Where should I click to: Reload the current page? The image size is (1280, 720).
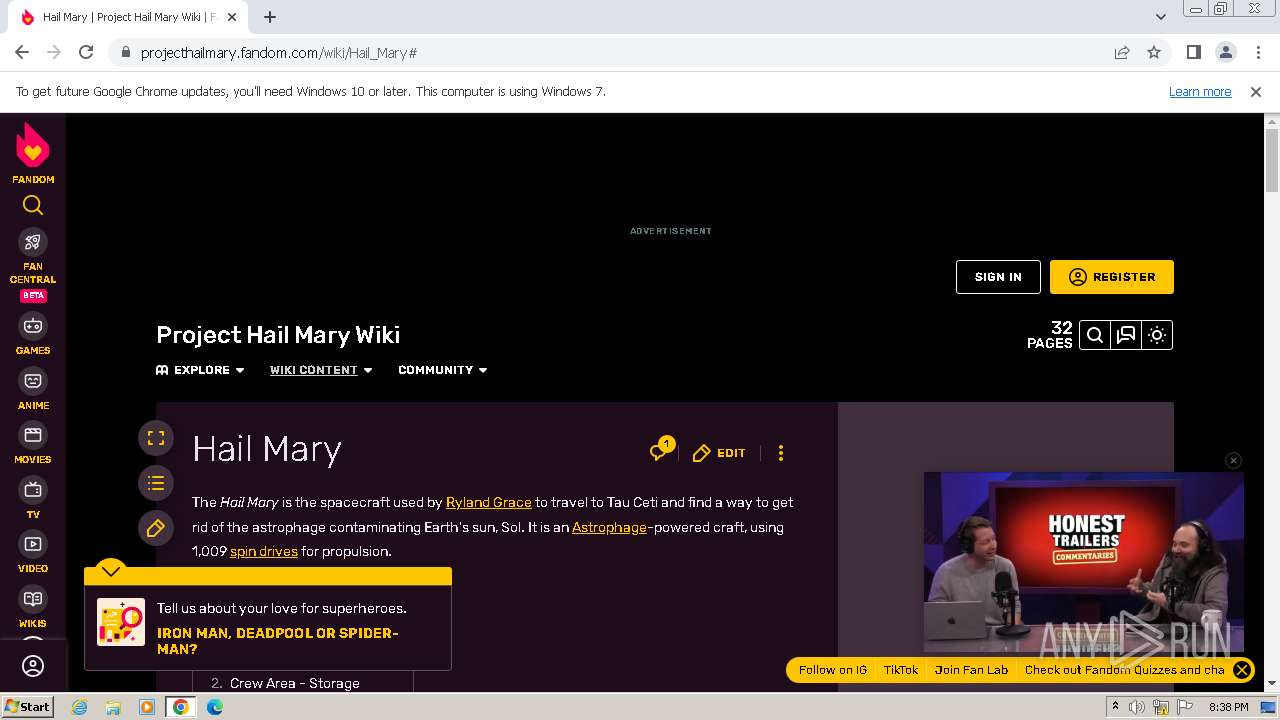pyautogui.click(x=86, y=52)
